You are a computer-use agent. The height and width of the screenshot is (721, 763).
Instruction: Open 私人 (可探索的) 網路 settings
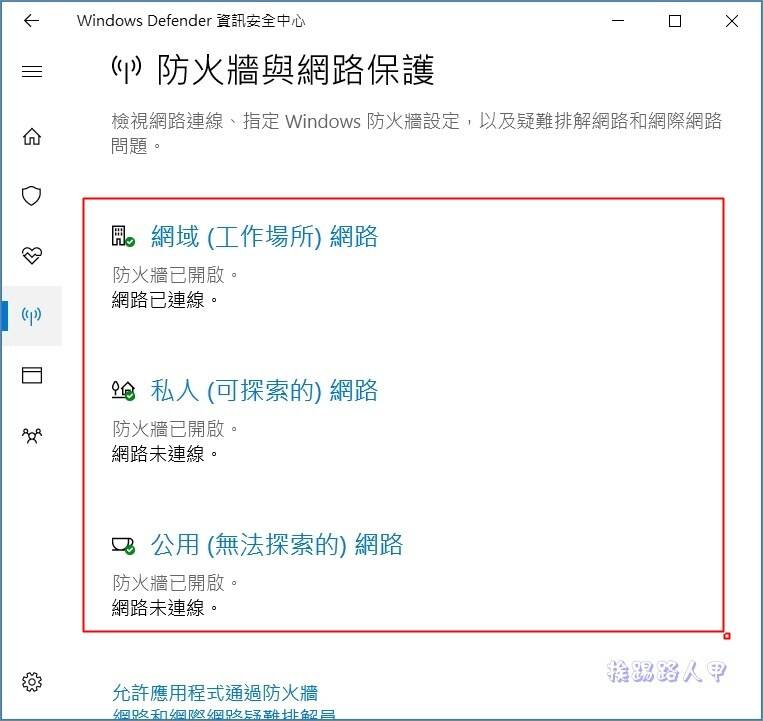pyautogui.click(x=264, y=391)
